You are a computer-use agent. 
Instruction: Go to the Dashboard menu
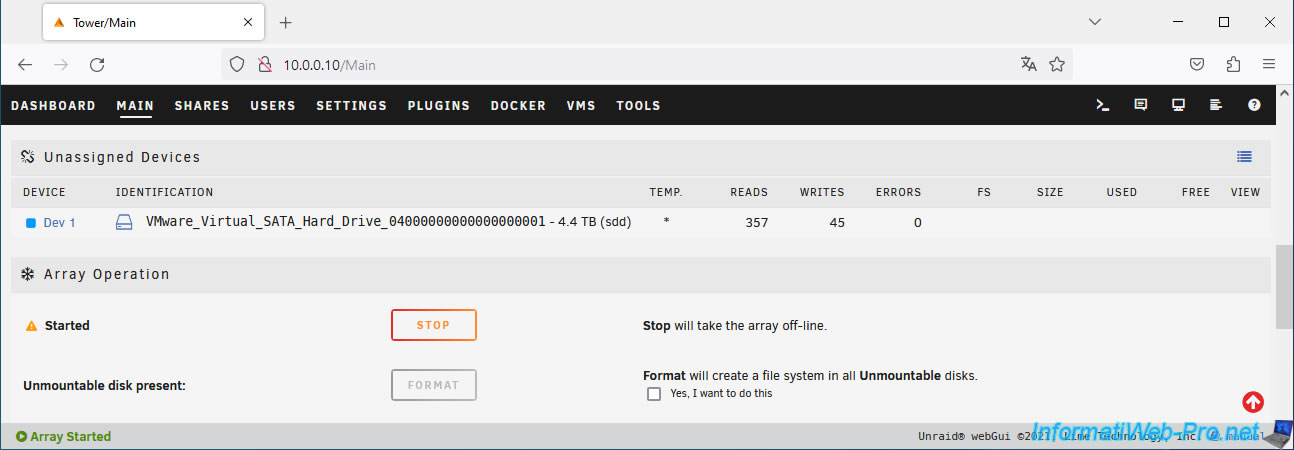point(53,106)
